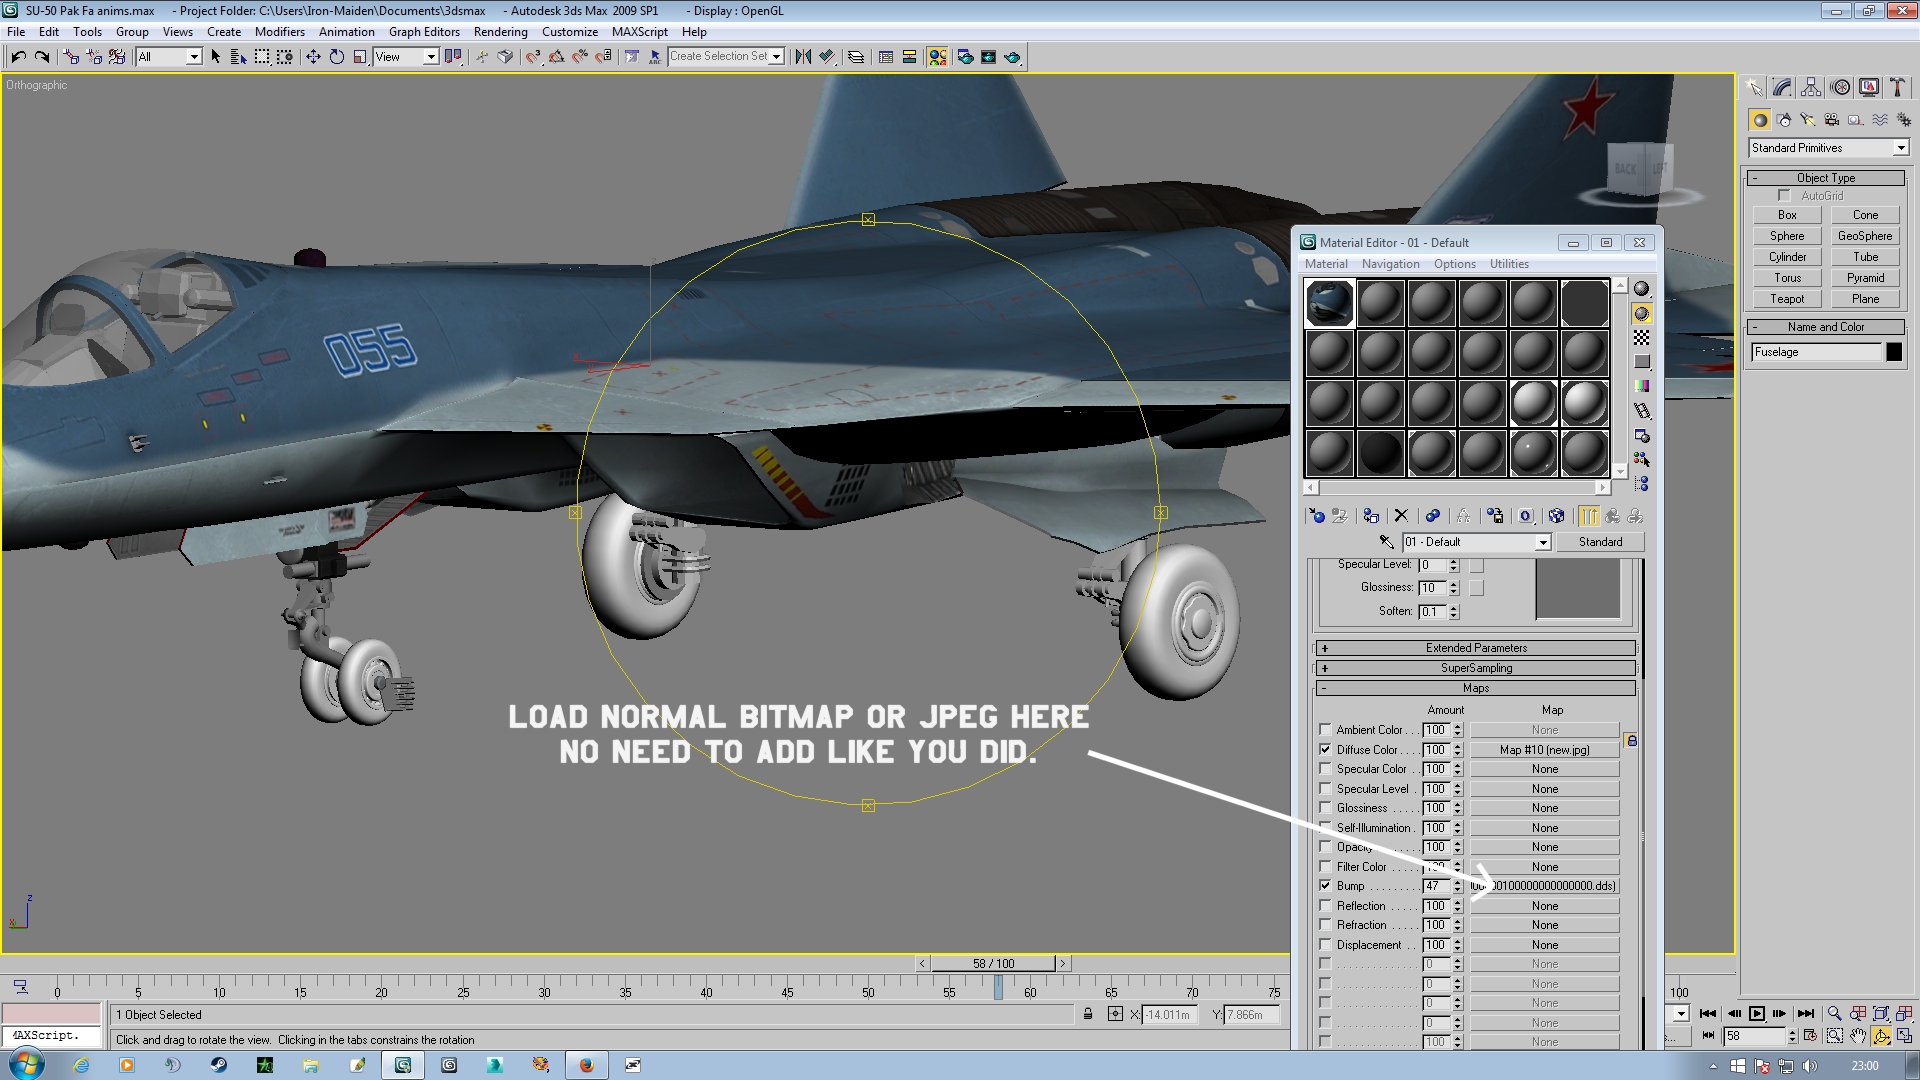Uncheck the Diffuse Color map checkbox
The image size is (1920, 1080).
pyautogui.click(x=1325, y=749)
